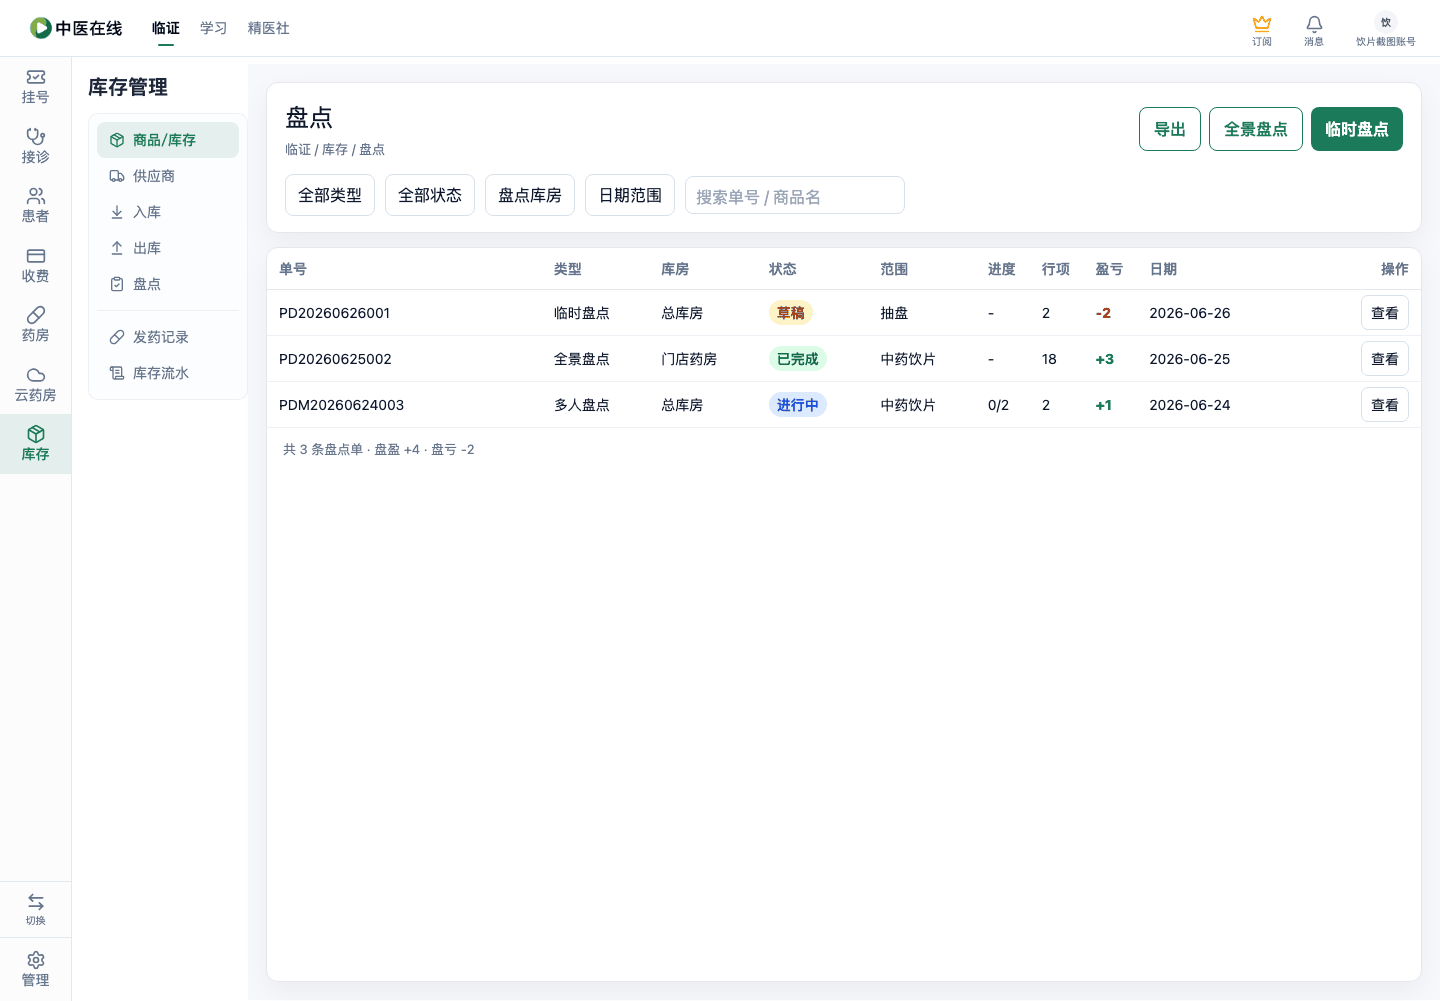Click breadcrumb 临证
1440x1001 pixels.
pyautogui.click(x=298, y=149)
